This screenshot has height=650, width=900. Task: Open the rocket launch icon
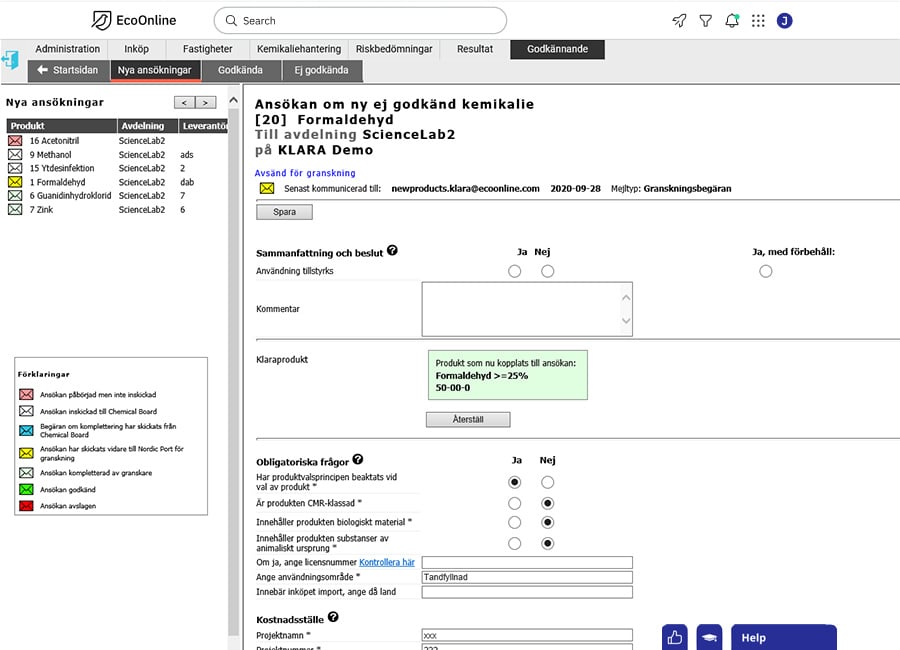coord(679,21)
